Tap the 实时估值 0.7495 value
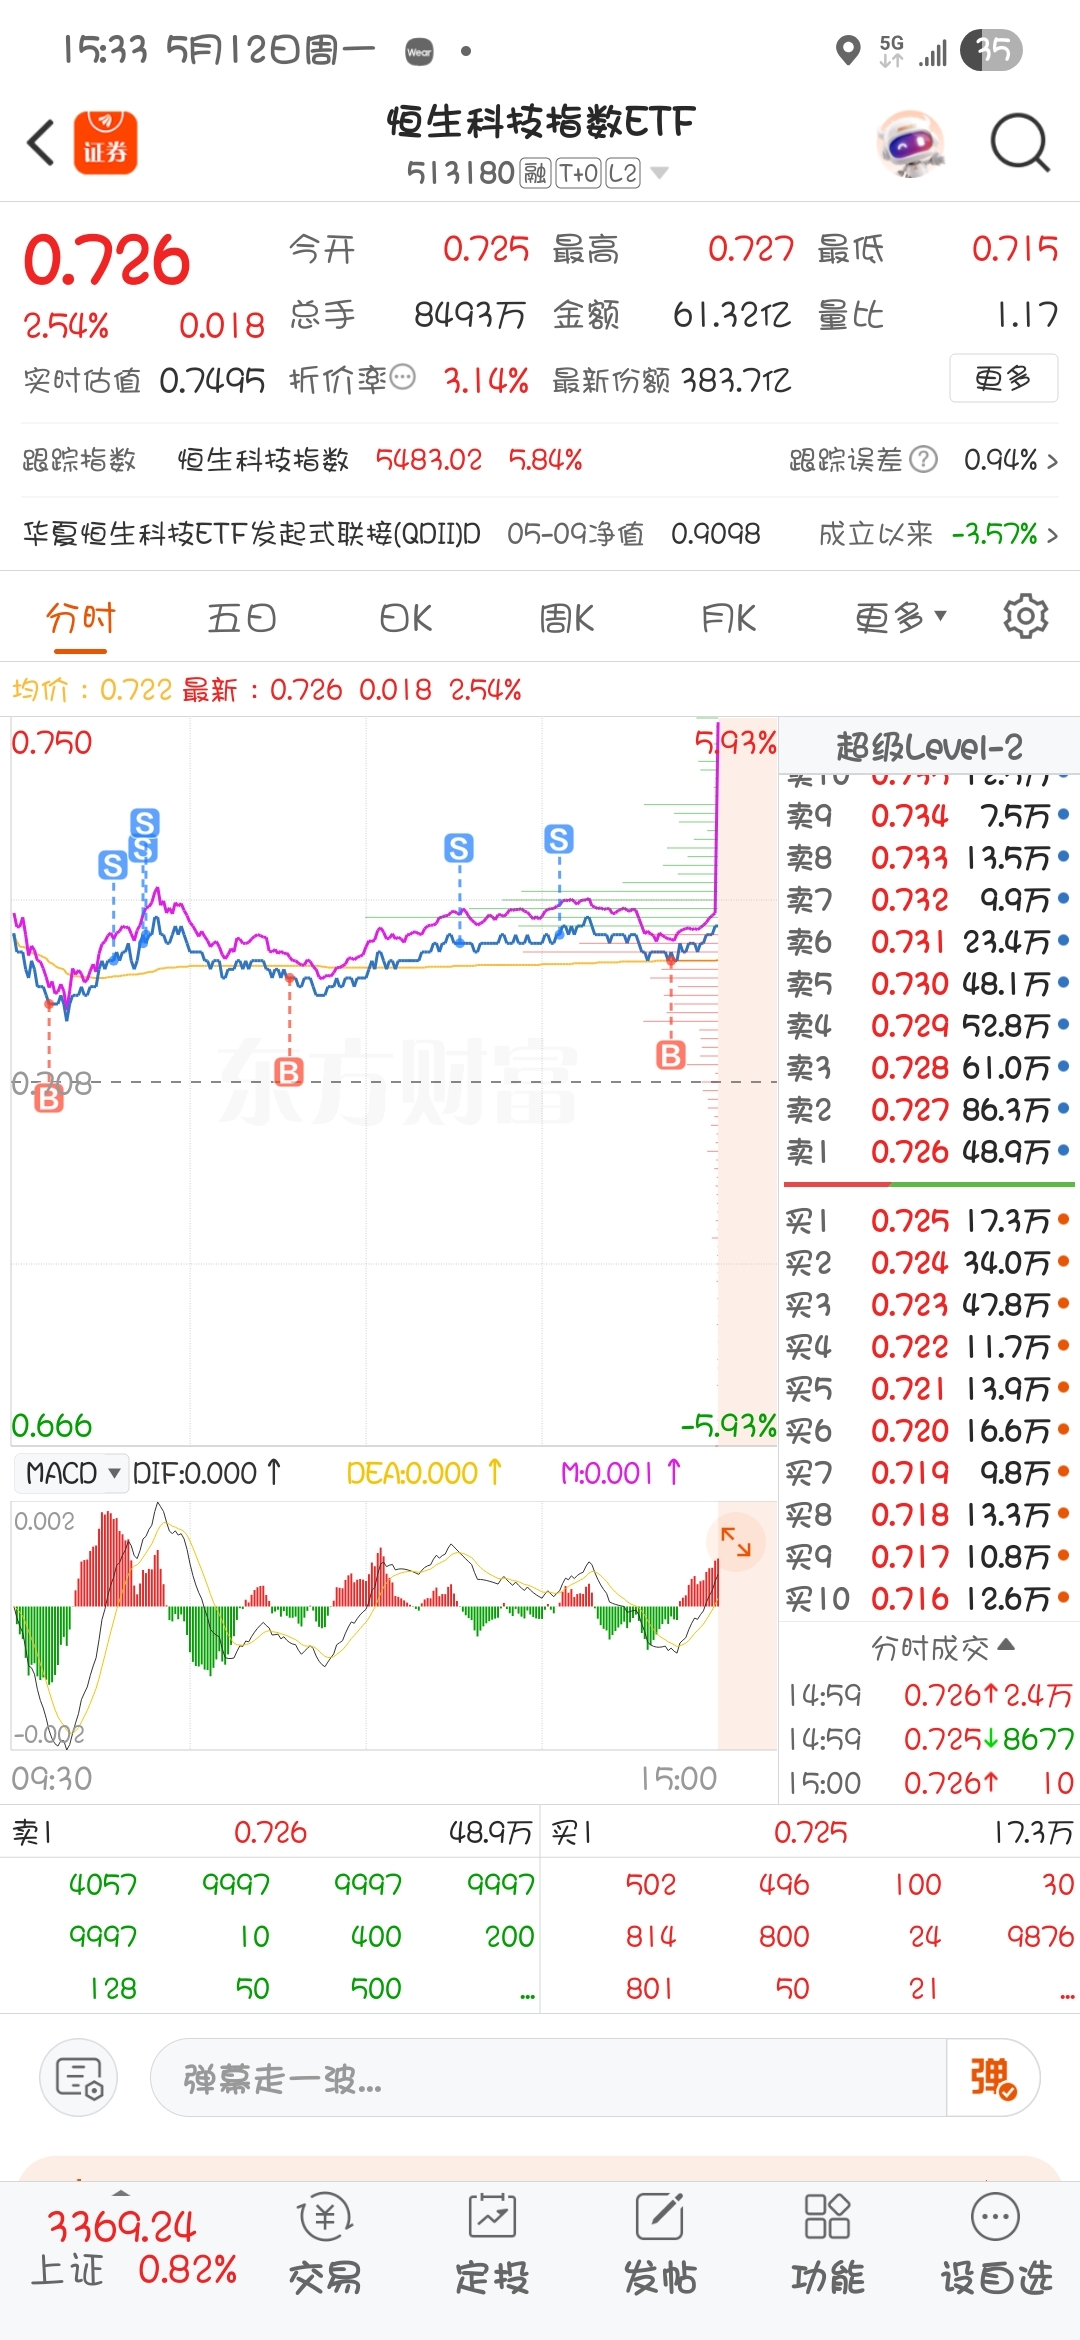This screenshot has height=2340, width=1080. pos(212,380)
